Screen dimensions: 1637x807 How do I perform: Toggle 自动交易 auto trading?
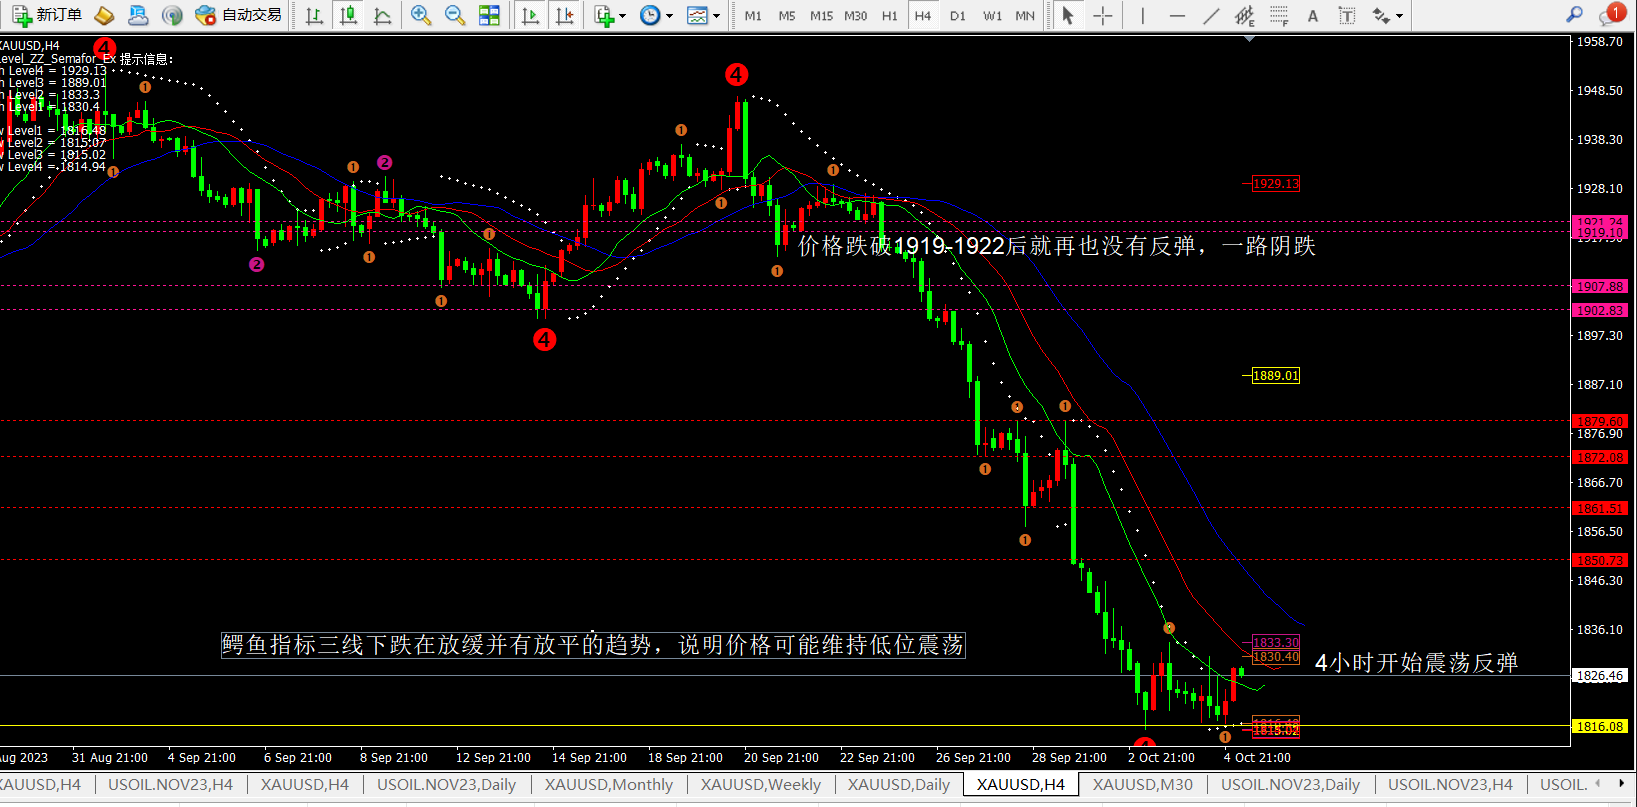239,15
